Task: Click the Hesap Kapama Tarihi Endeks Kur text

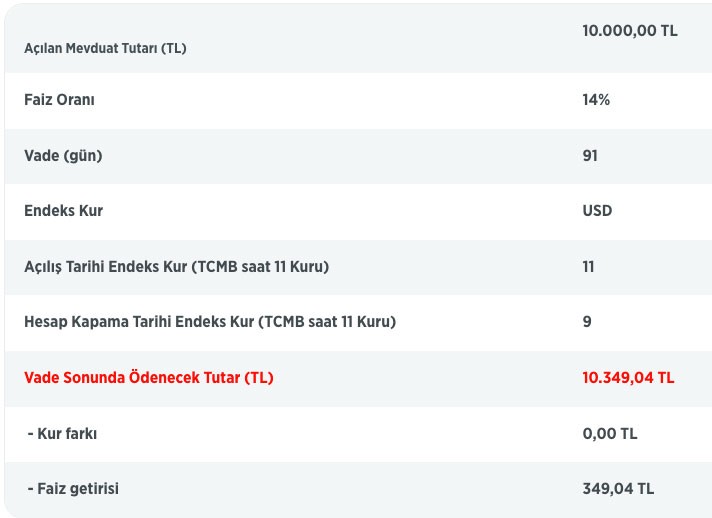Action: pyautogui.click(x=140, y=322)
